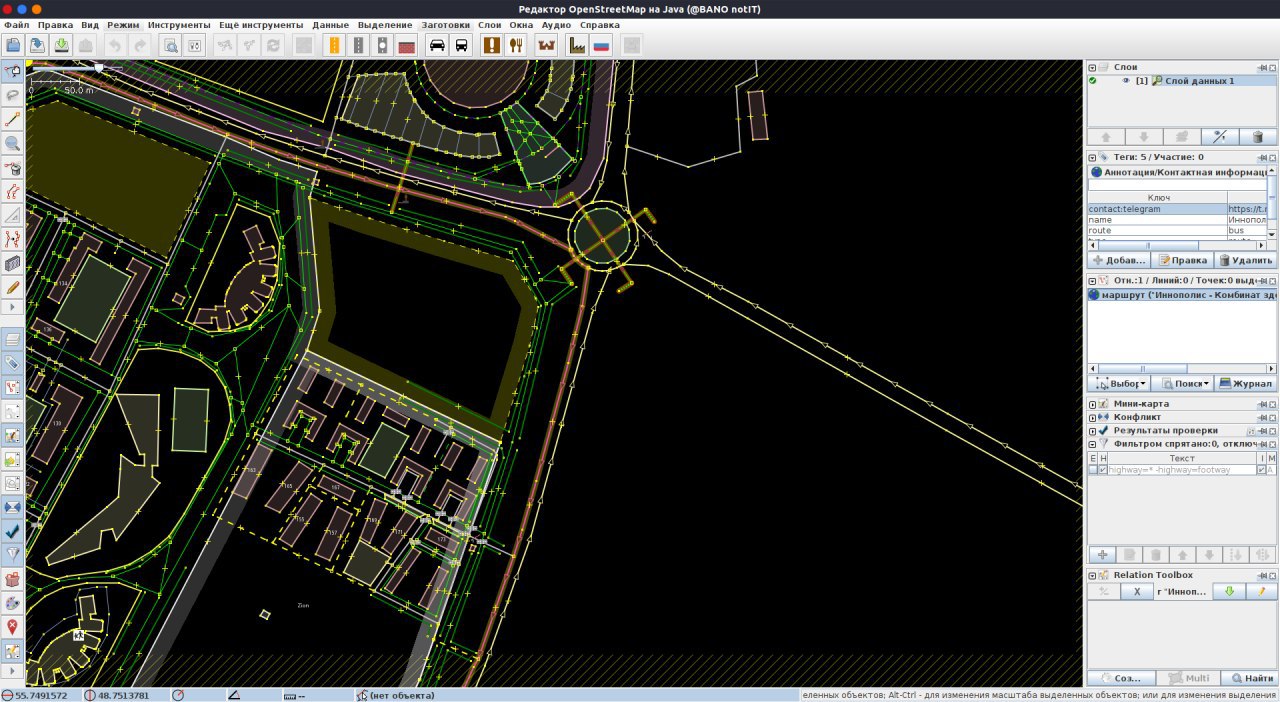1280x702 pixels.
Task: Click the brick wall preset icon
Action: tap(406, 45)
